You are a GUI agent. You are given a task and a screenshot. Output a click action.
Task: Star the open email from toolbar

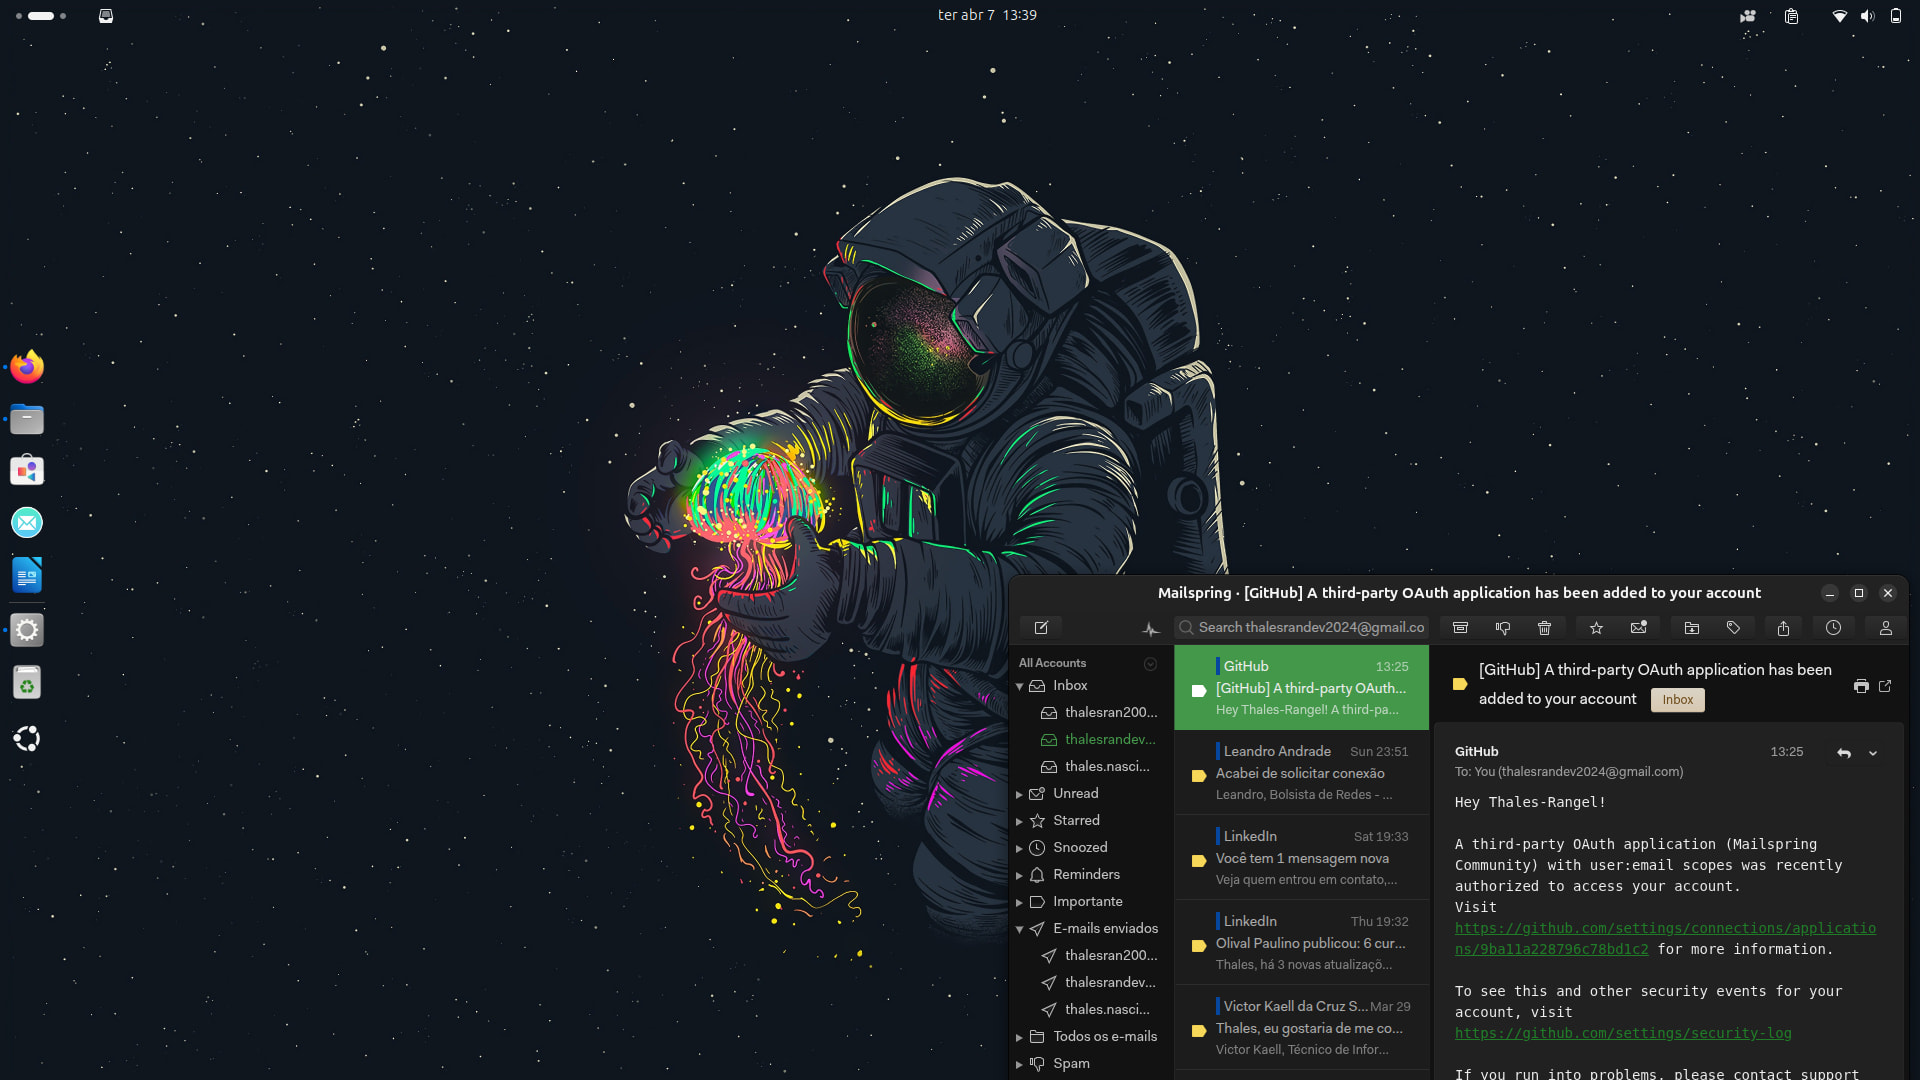point(1596,628)
